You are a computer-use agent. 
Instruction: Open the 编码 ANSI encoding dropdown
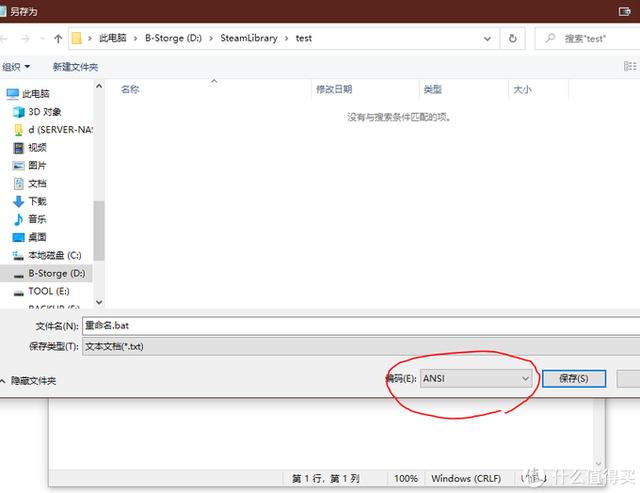[476, 379]
